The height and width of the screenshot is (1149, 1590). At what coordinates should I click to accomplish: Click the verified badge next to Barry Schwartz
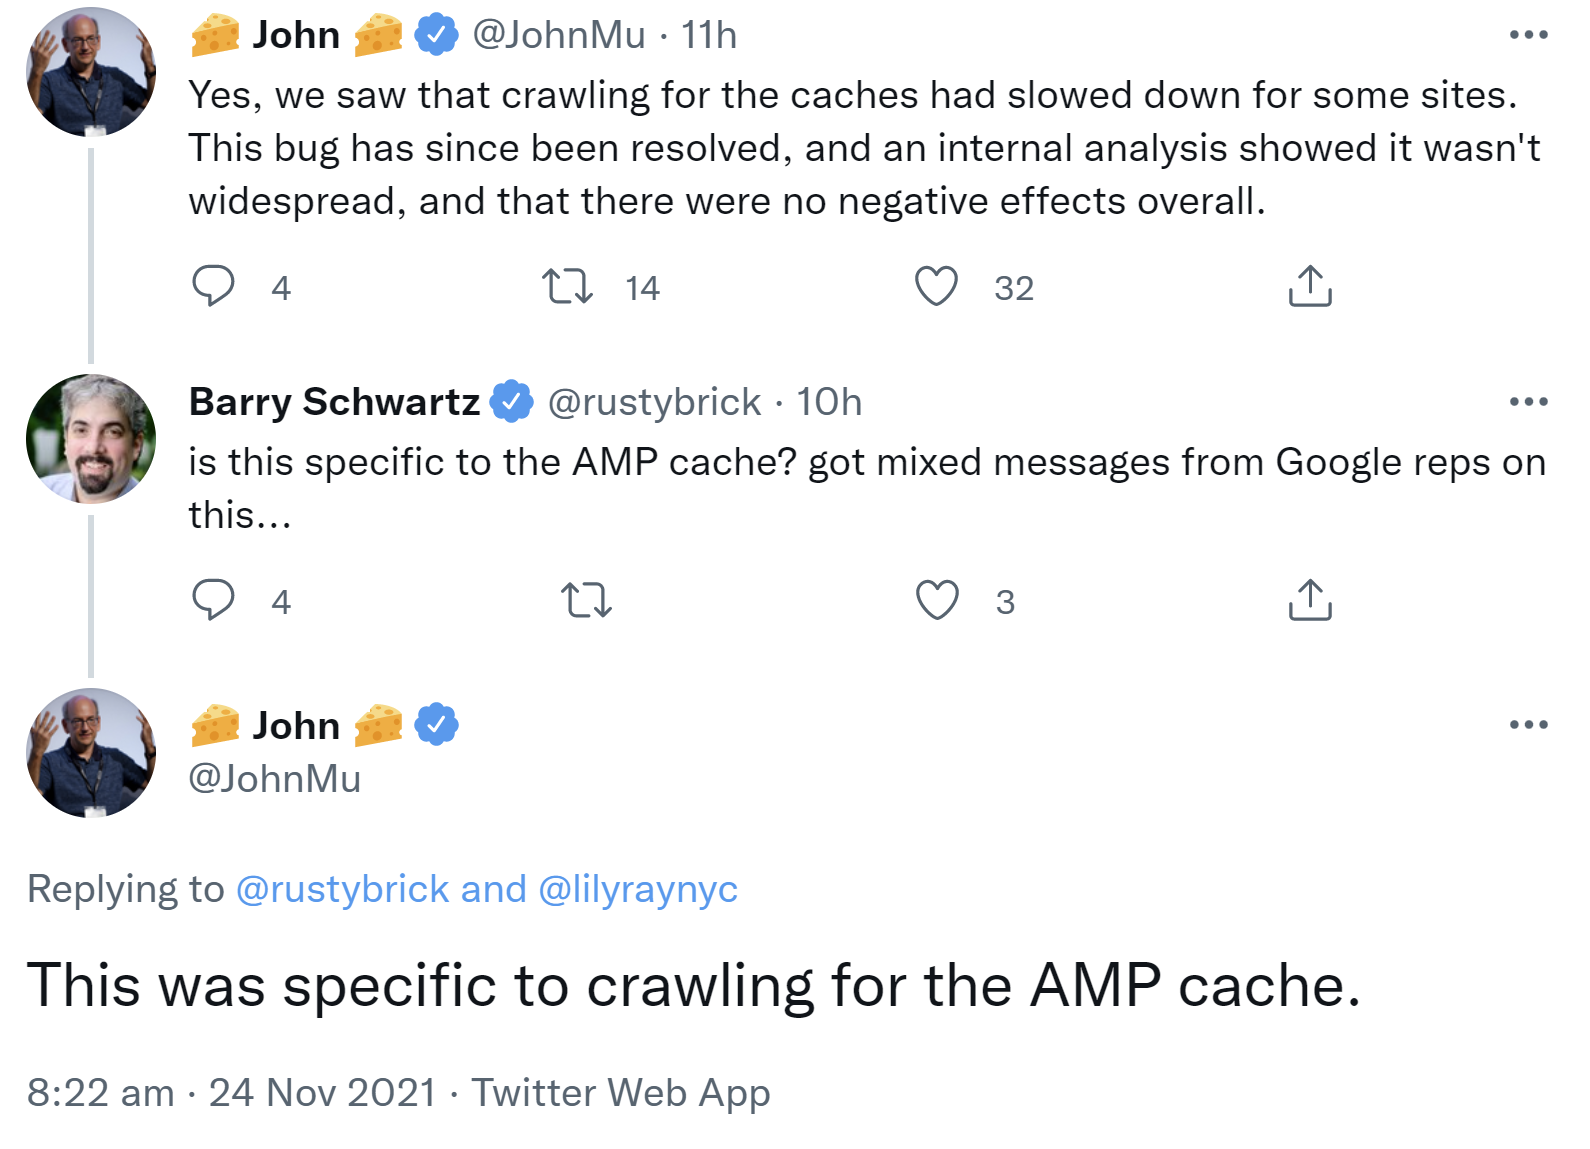coord(513,401)
